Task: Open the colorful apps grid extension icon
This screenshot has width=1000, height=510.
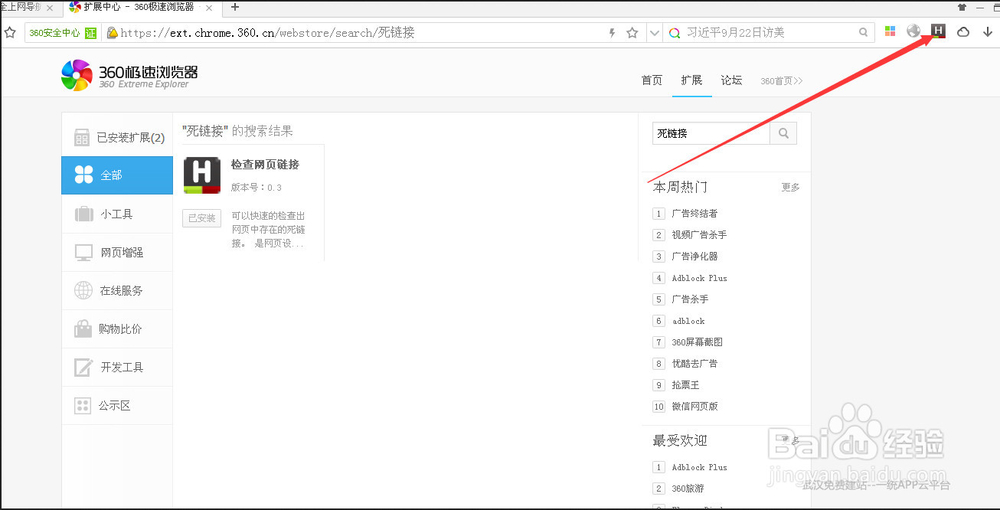Action: click(x=891, y=31)
